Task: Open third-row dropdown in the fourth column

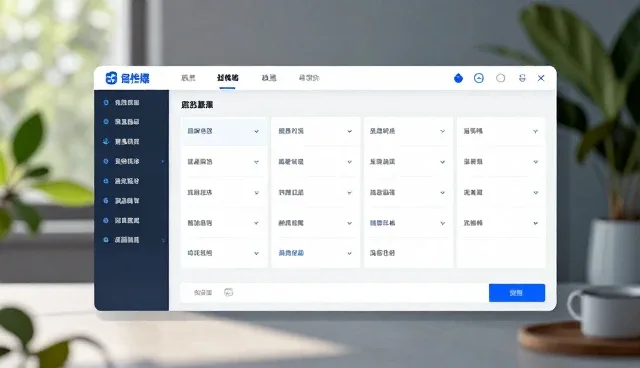Action: (501, 193)
